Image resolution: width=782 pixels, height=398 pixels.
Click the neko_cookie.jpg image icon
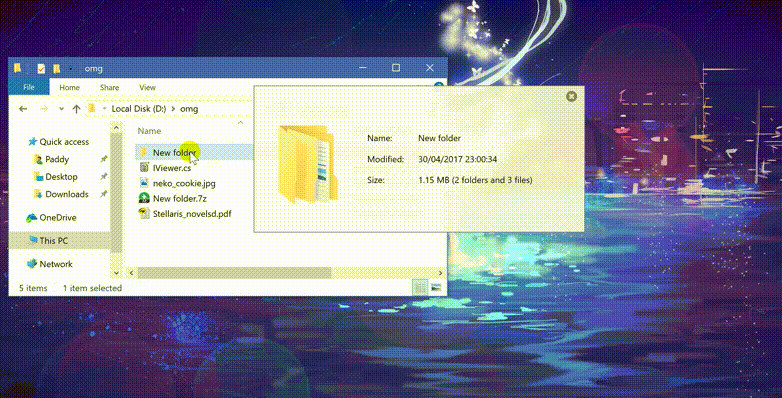(x=144, y=183)
